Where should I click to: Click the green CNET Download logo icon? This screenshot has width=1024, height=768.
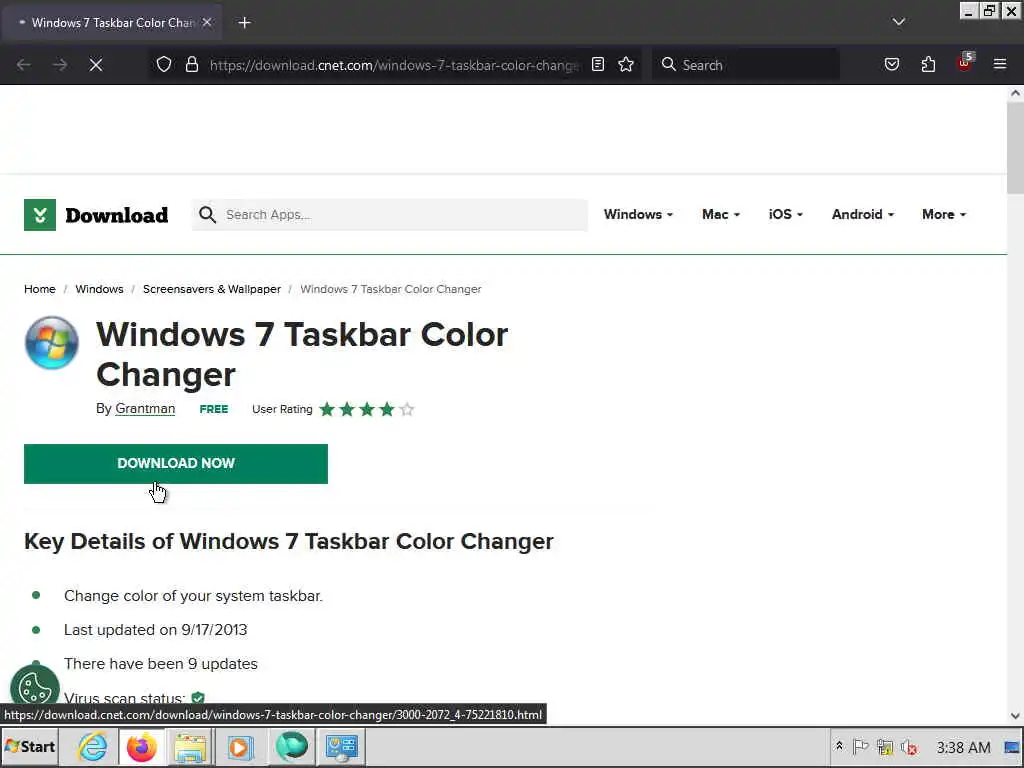[40, 215]
